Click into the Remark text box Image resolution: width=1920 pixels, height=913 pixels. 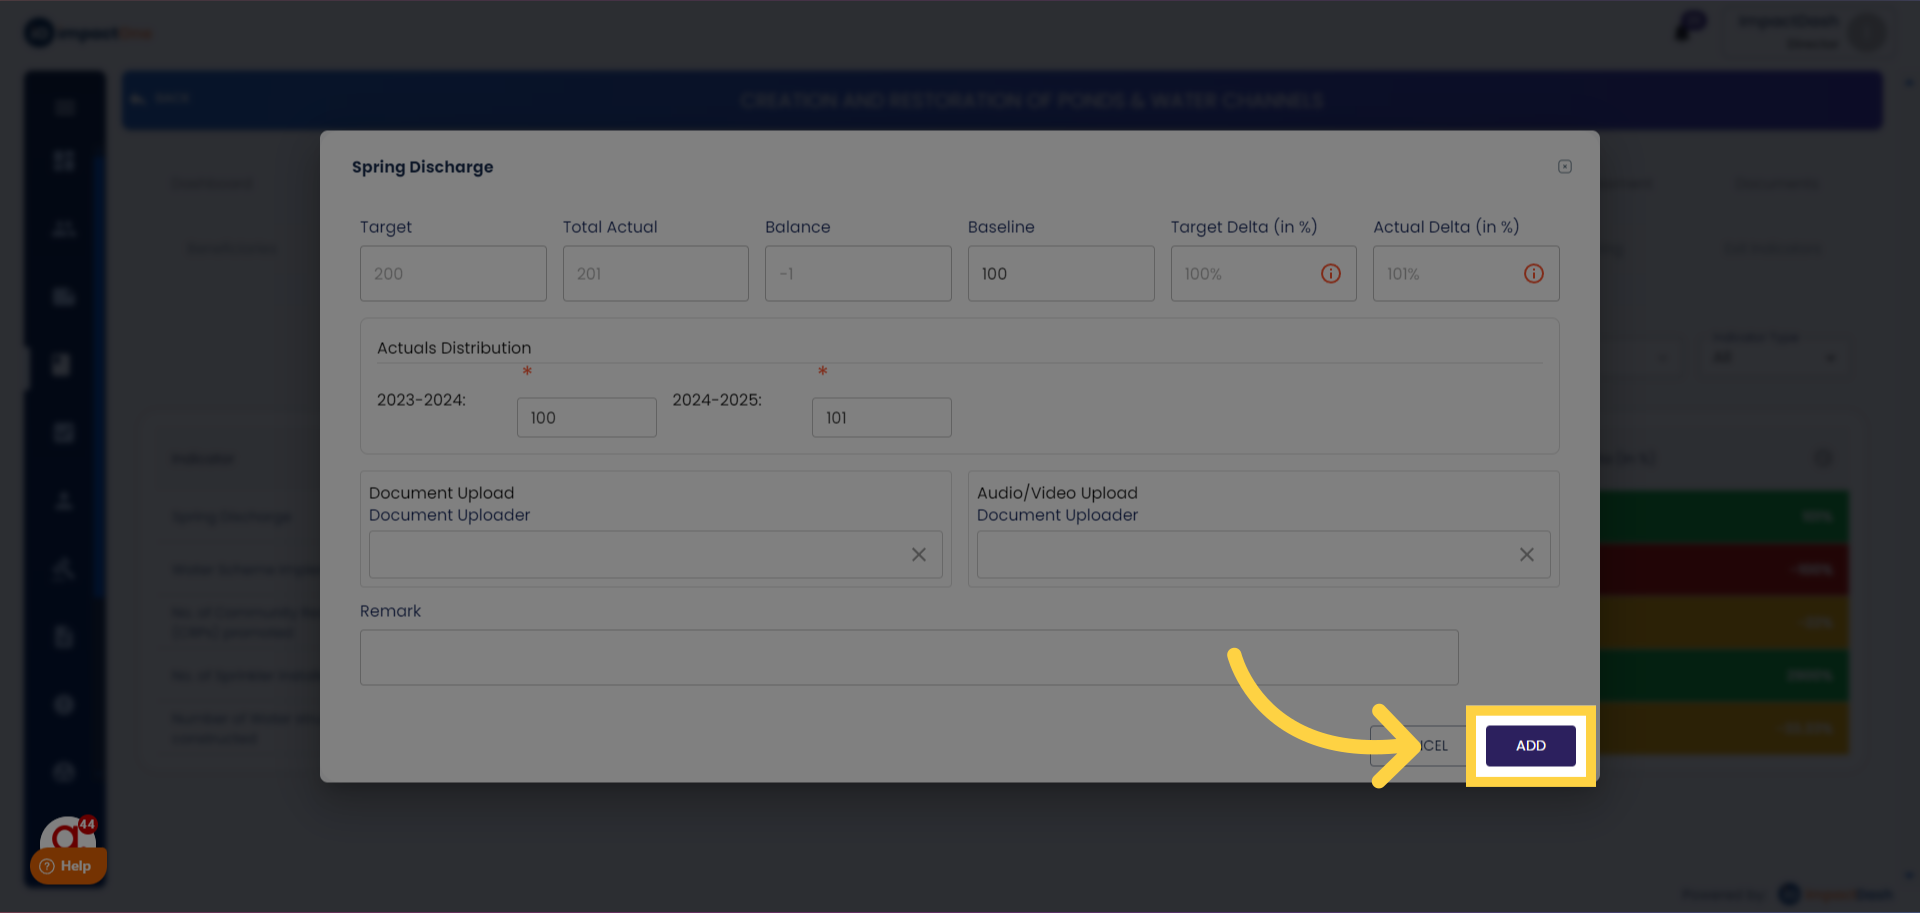908,657
